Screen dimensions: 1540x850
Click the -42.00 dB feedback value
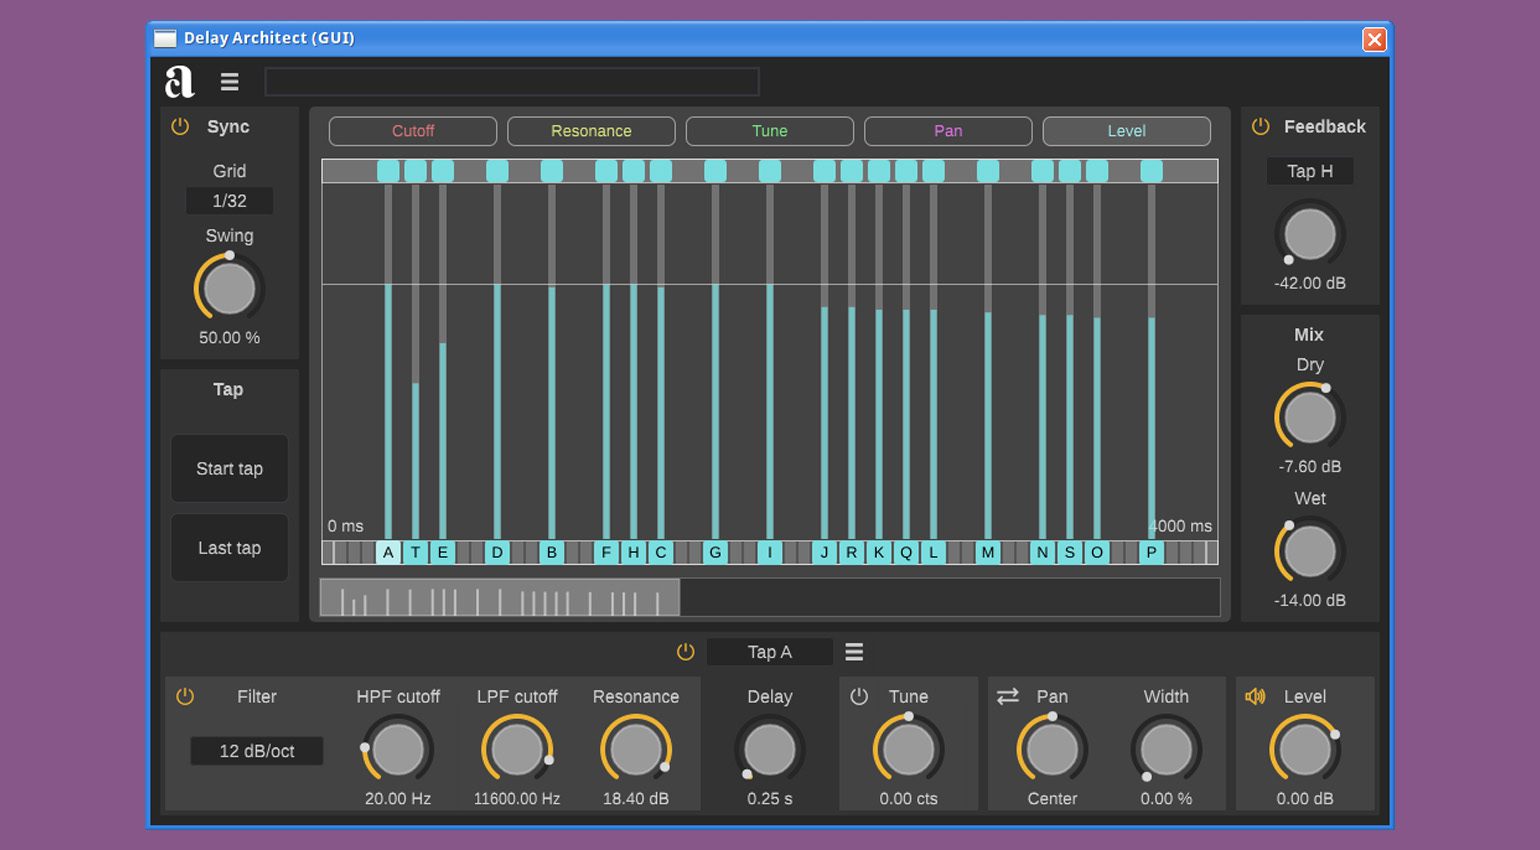[x=1309, y=283]
